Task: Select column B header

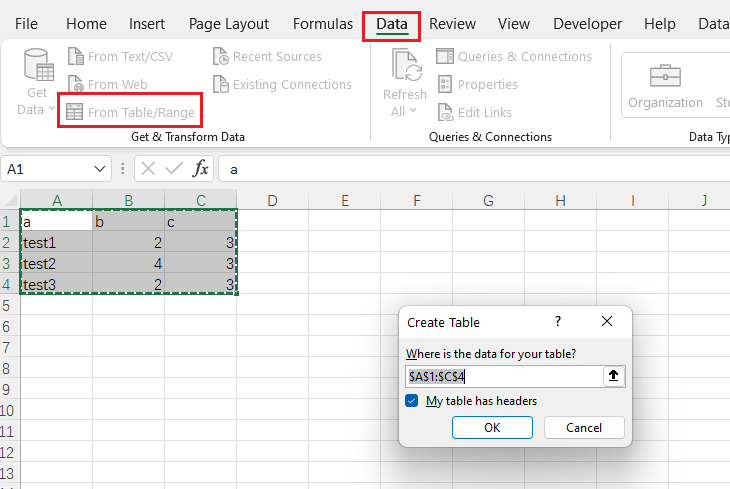Action: (128, 200)
